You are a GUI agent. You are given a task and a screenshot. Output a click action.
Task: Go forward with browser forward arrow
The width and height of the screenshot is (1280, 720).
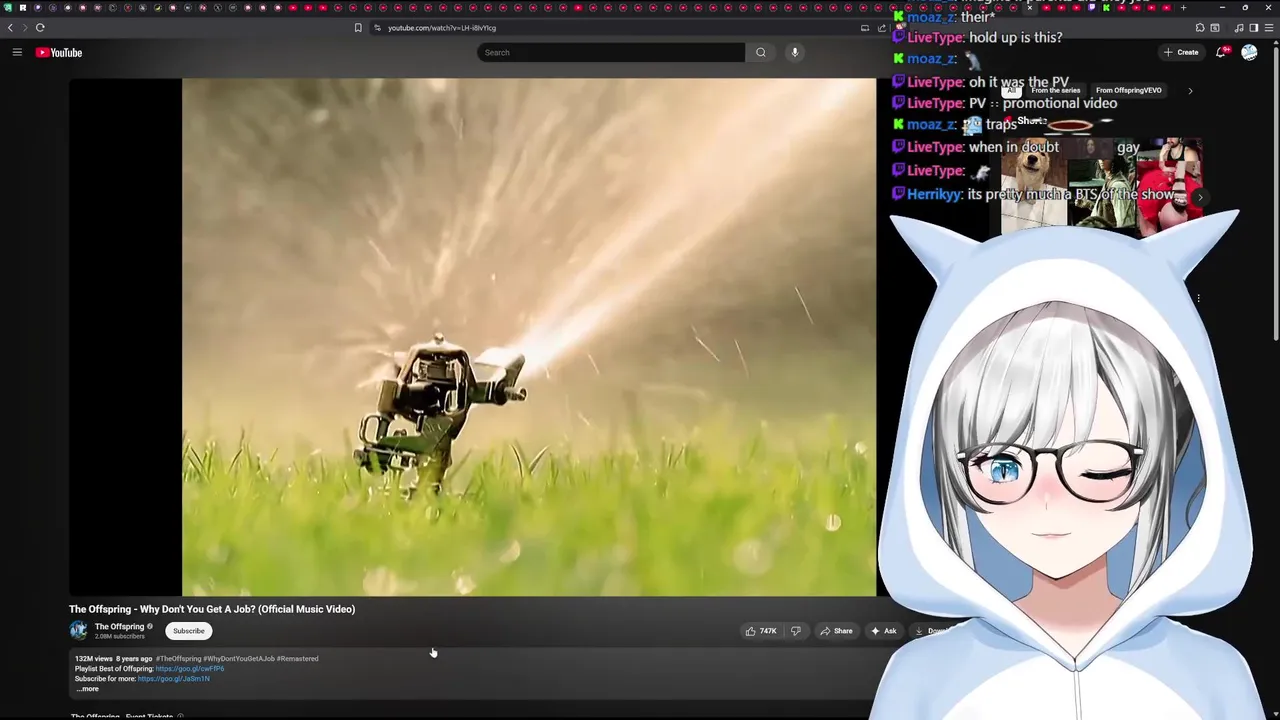(25, 27)
